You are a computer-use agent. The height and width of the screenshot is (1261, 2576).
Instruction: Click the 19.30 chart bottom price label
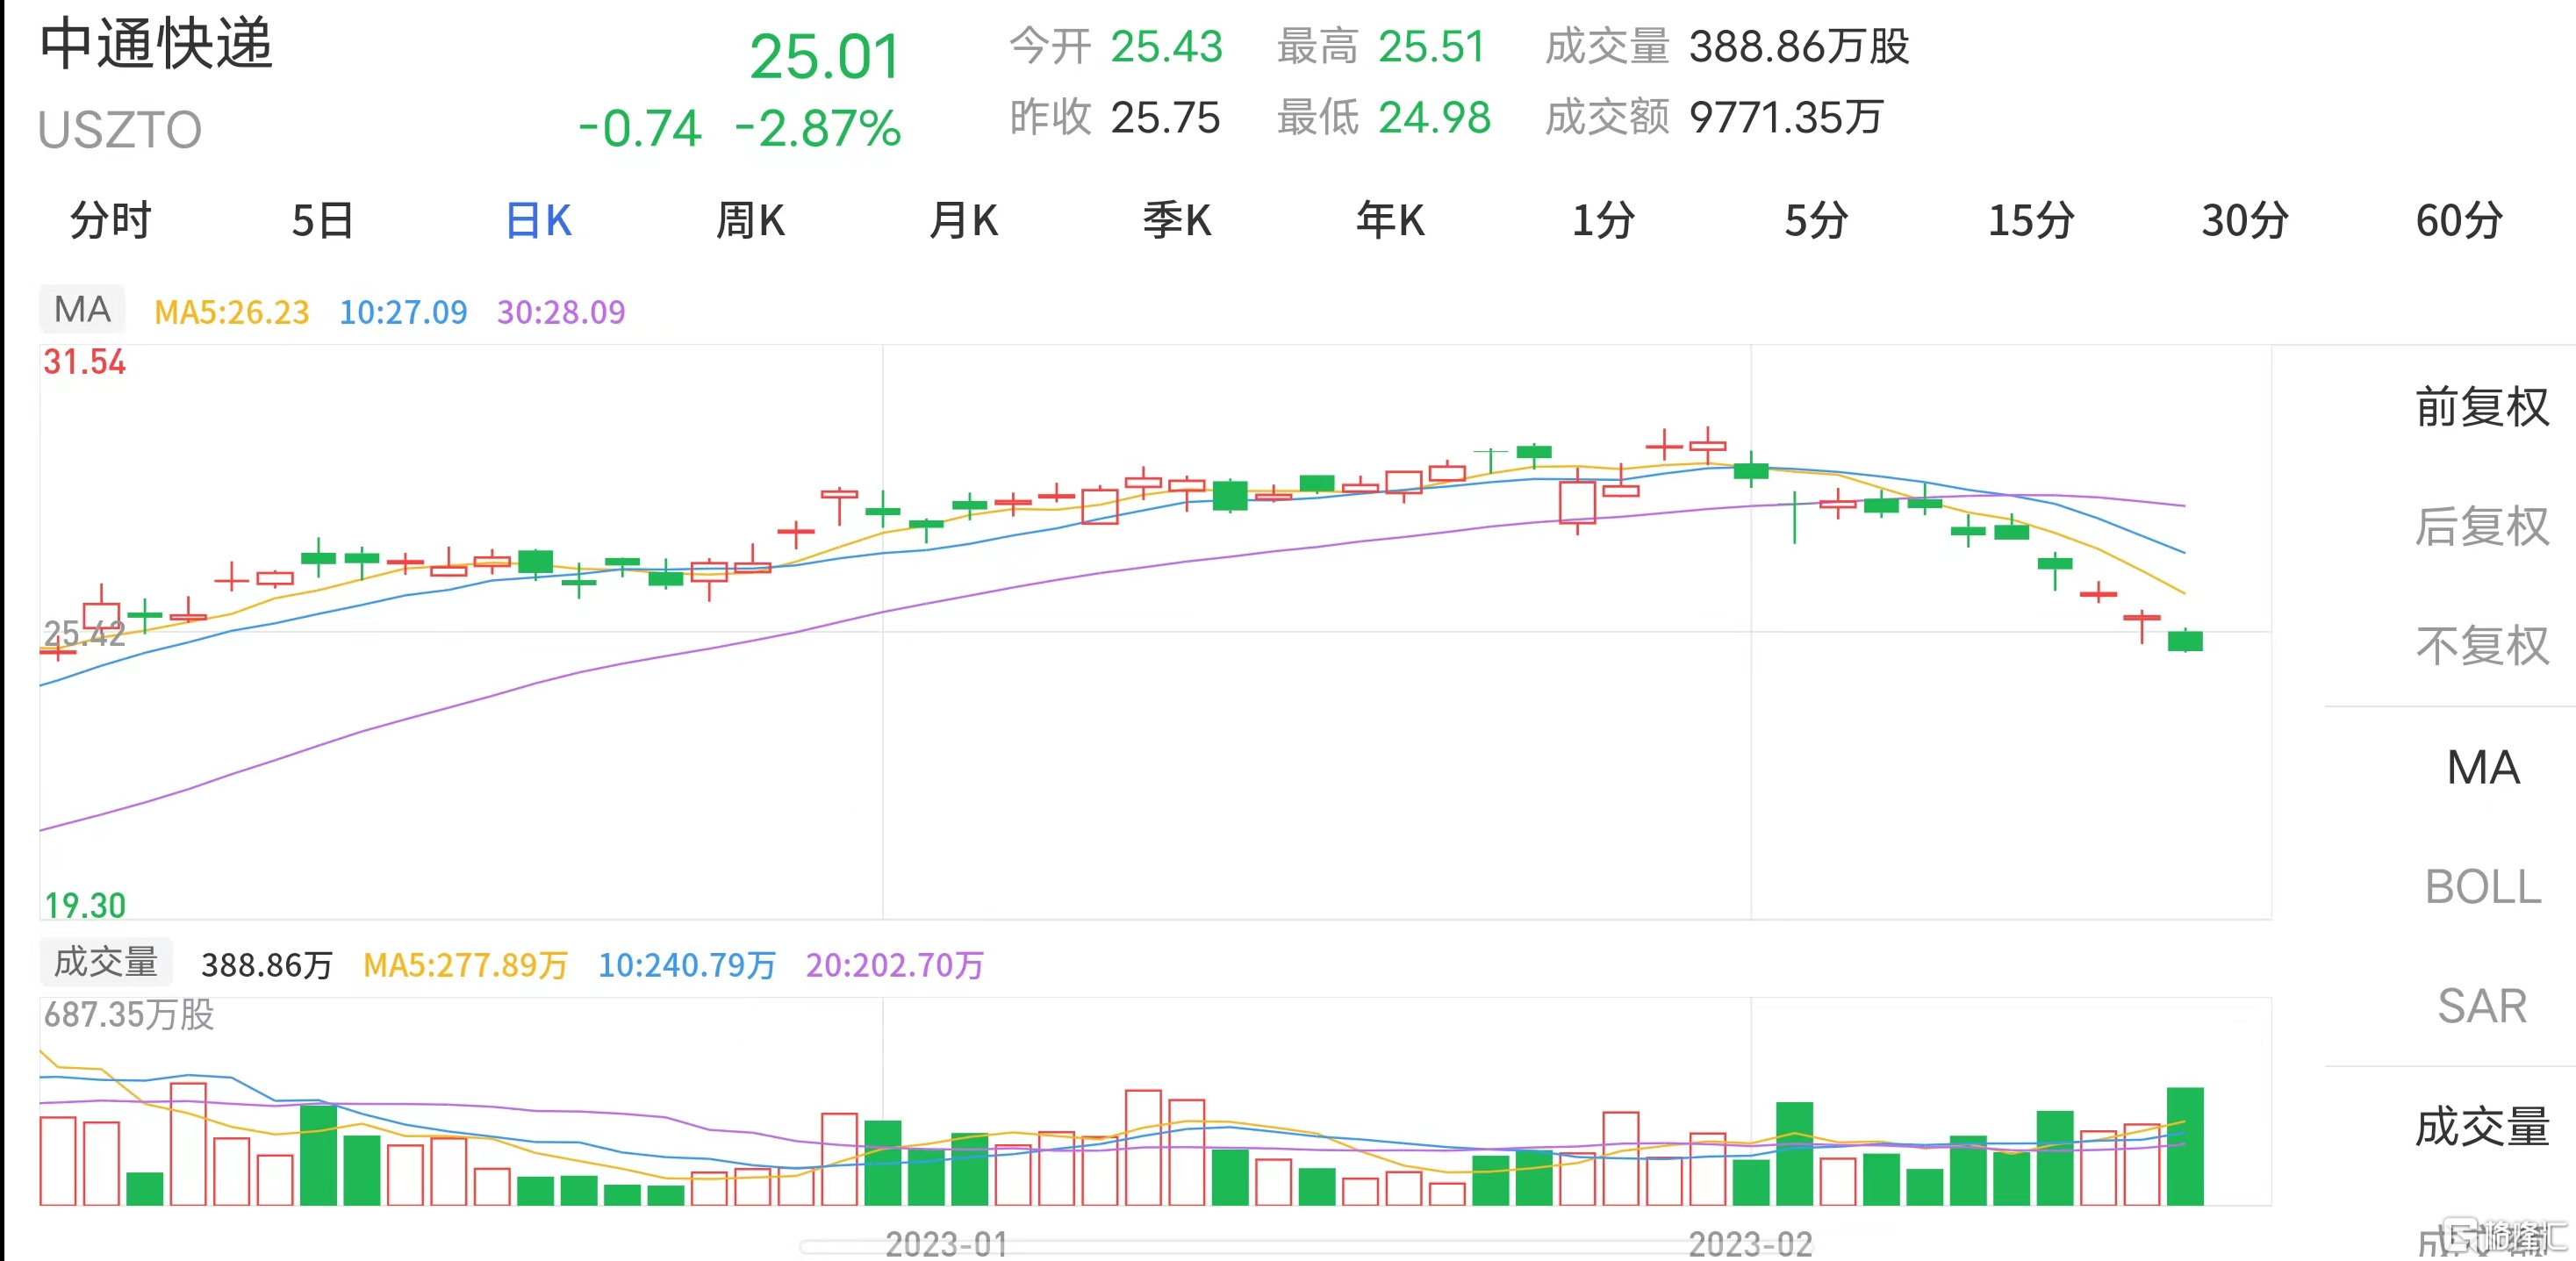(84, 905)
